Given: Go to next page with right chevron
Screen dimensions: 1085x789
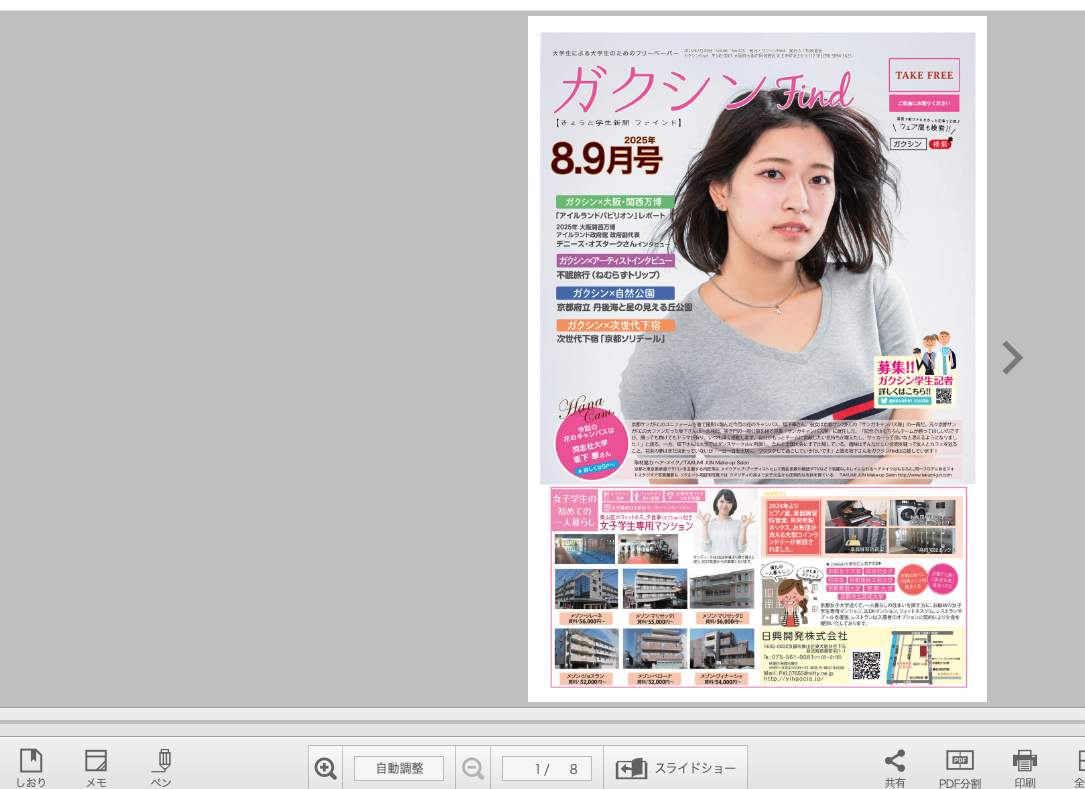Looking at the screenshot, I should [1012, 358].
